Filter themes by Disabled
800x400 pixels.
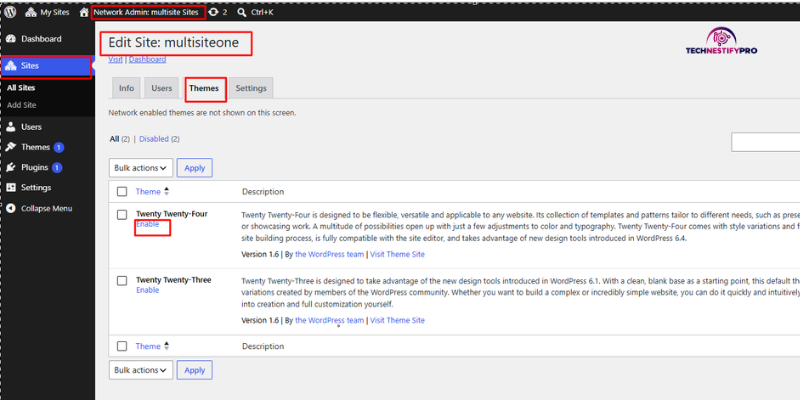tap(154, 139)
